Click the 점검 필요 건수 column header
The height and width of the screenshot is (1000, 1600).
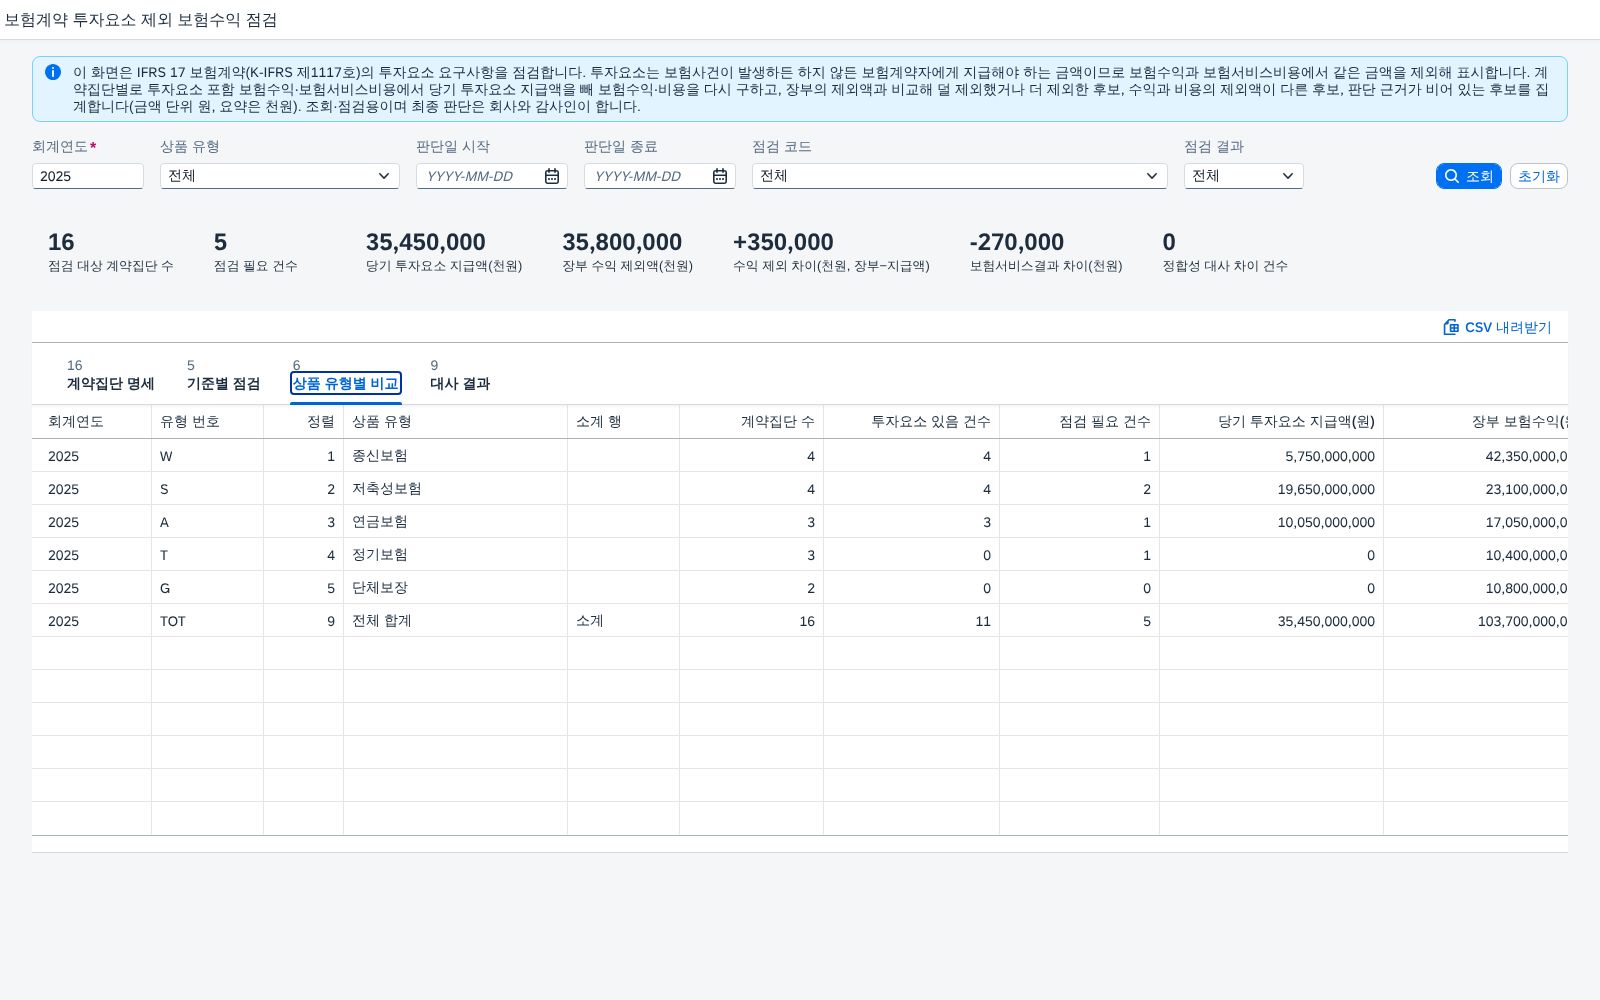1080,422
